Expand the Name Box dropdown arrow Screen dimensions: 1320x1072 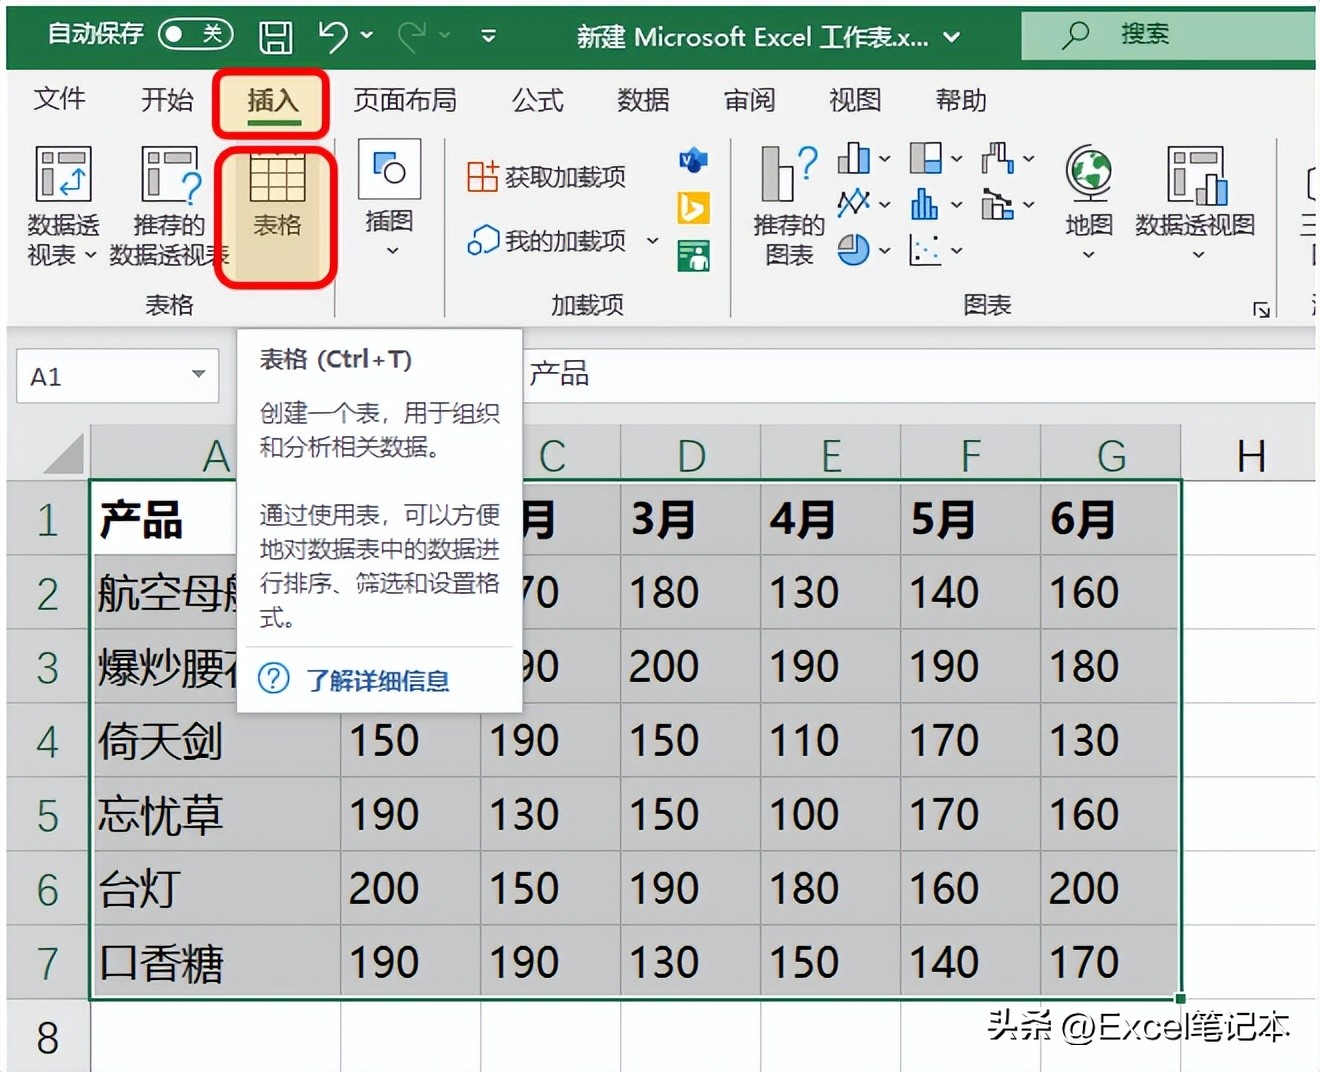coord(198,375)
